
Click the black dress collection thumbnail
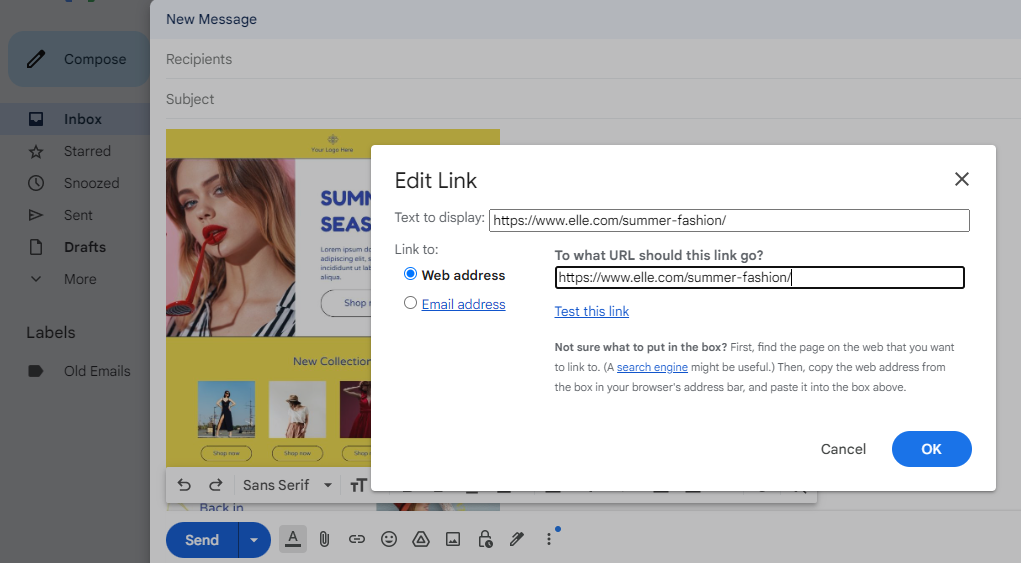pos(226,409)
